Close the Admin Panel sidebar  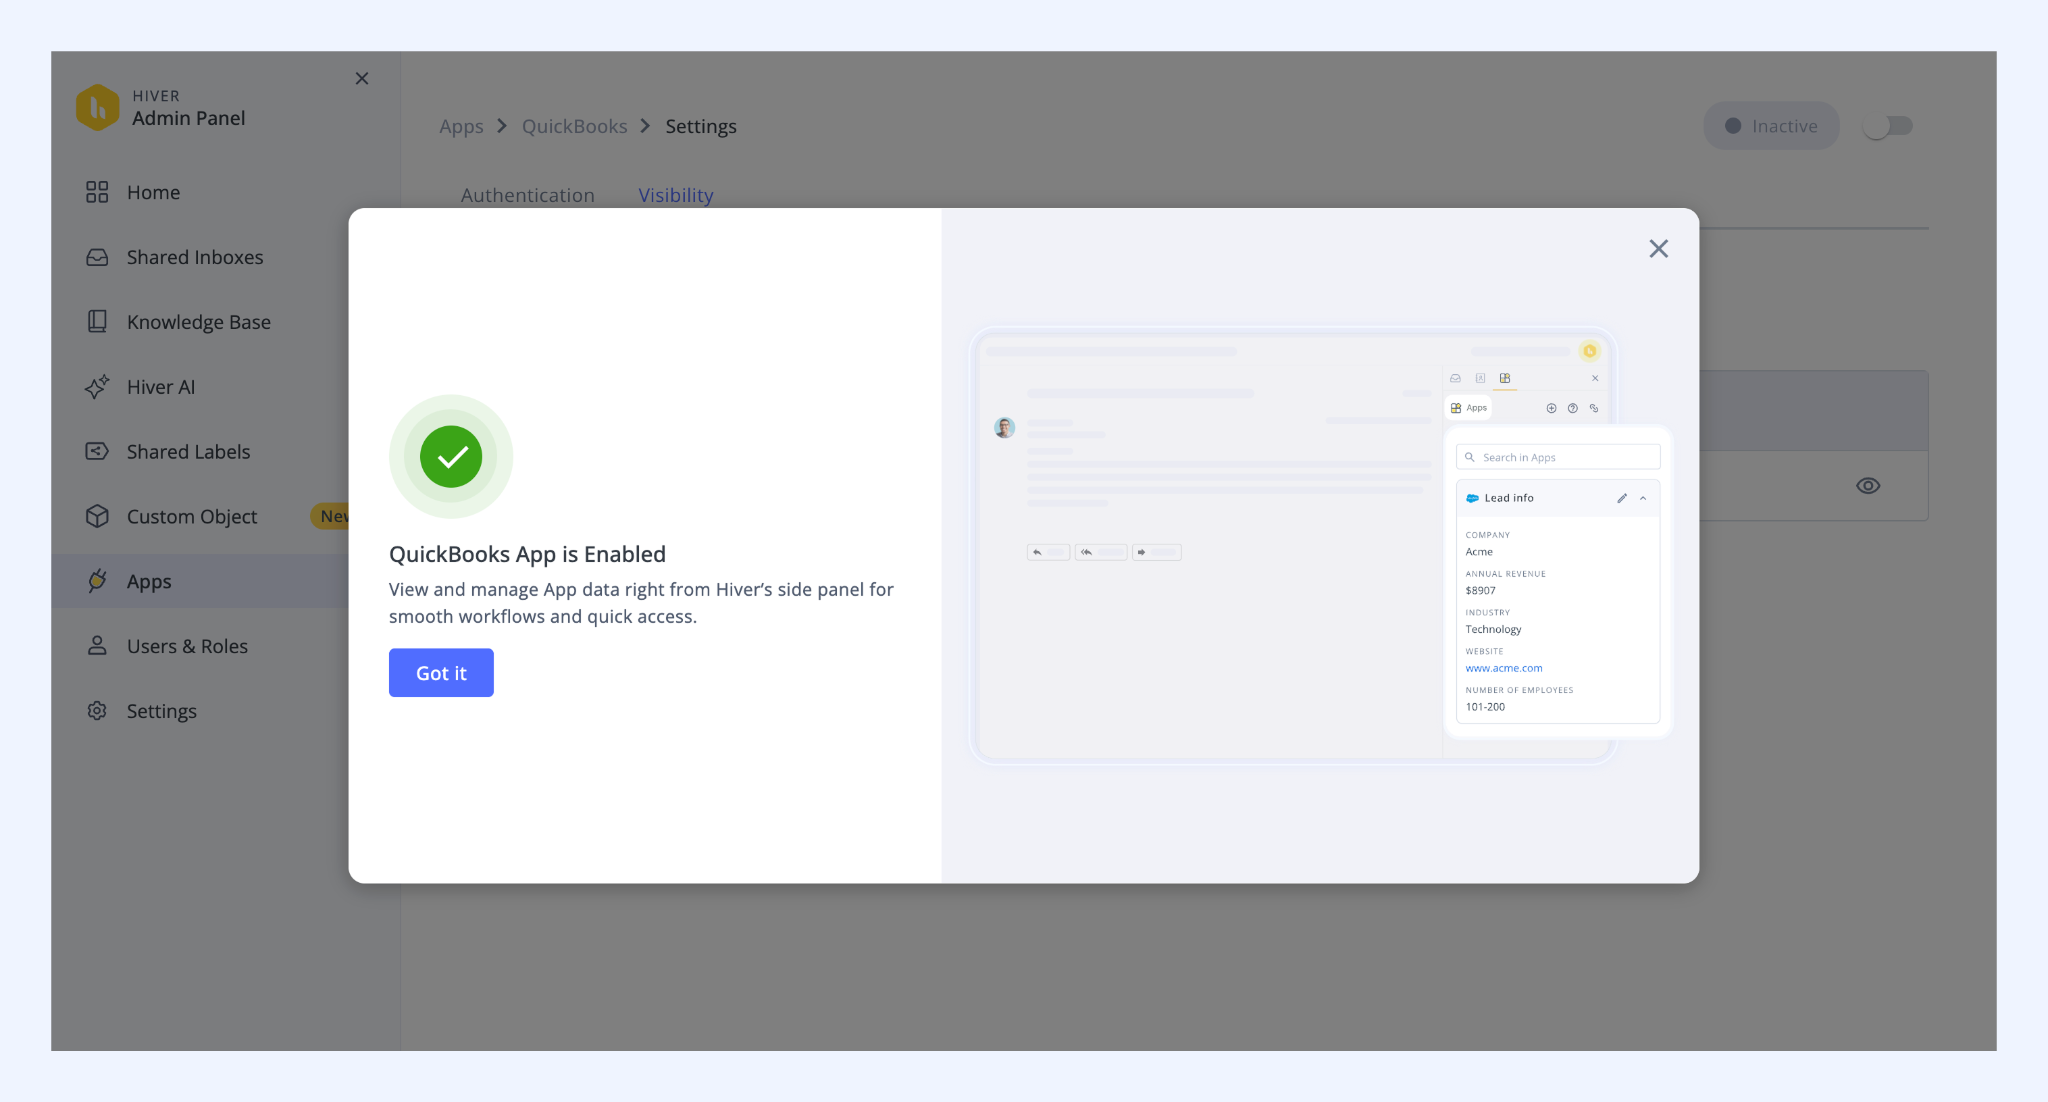click(x=362, y=78)
